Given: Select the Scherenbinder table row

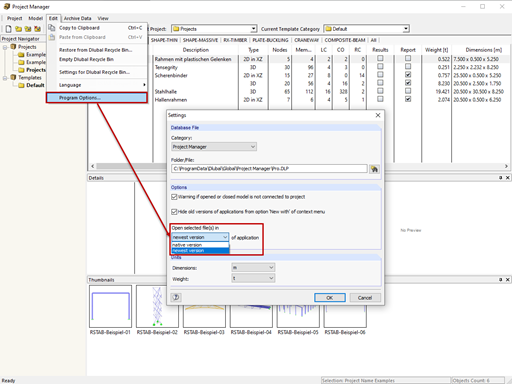Looking at the screenshot, I should click(x=298, y=75).
